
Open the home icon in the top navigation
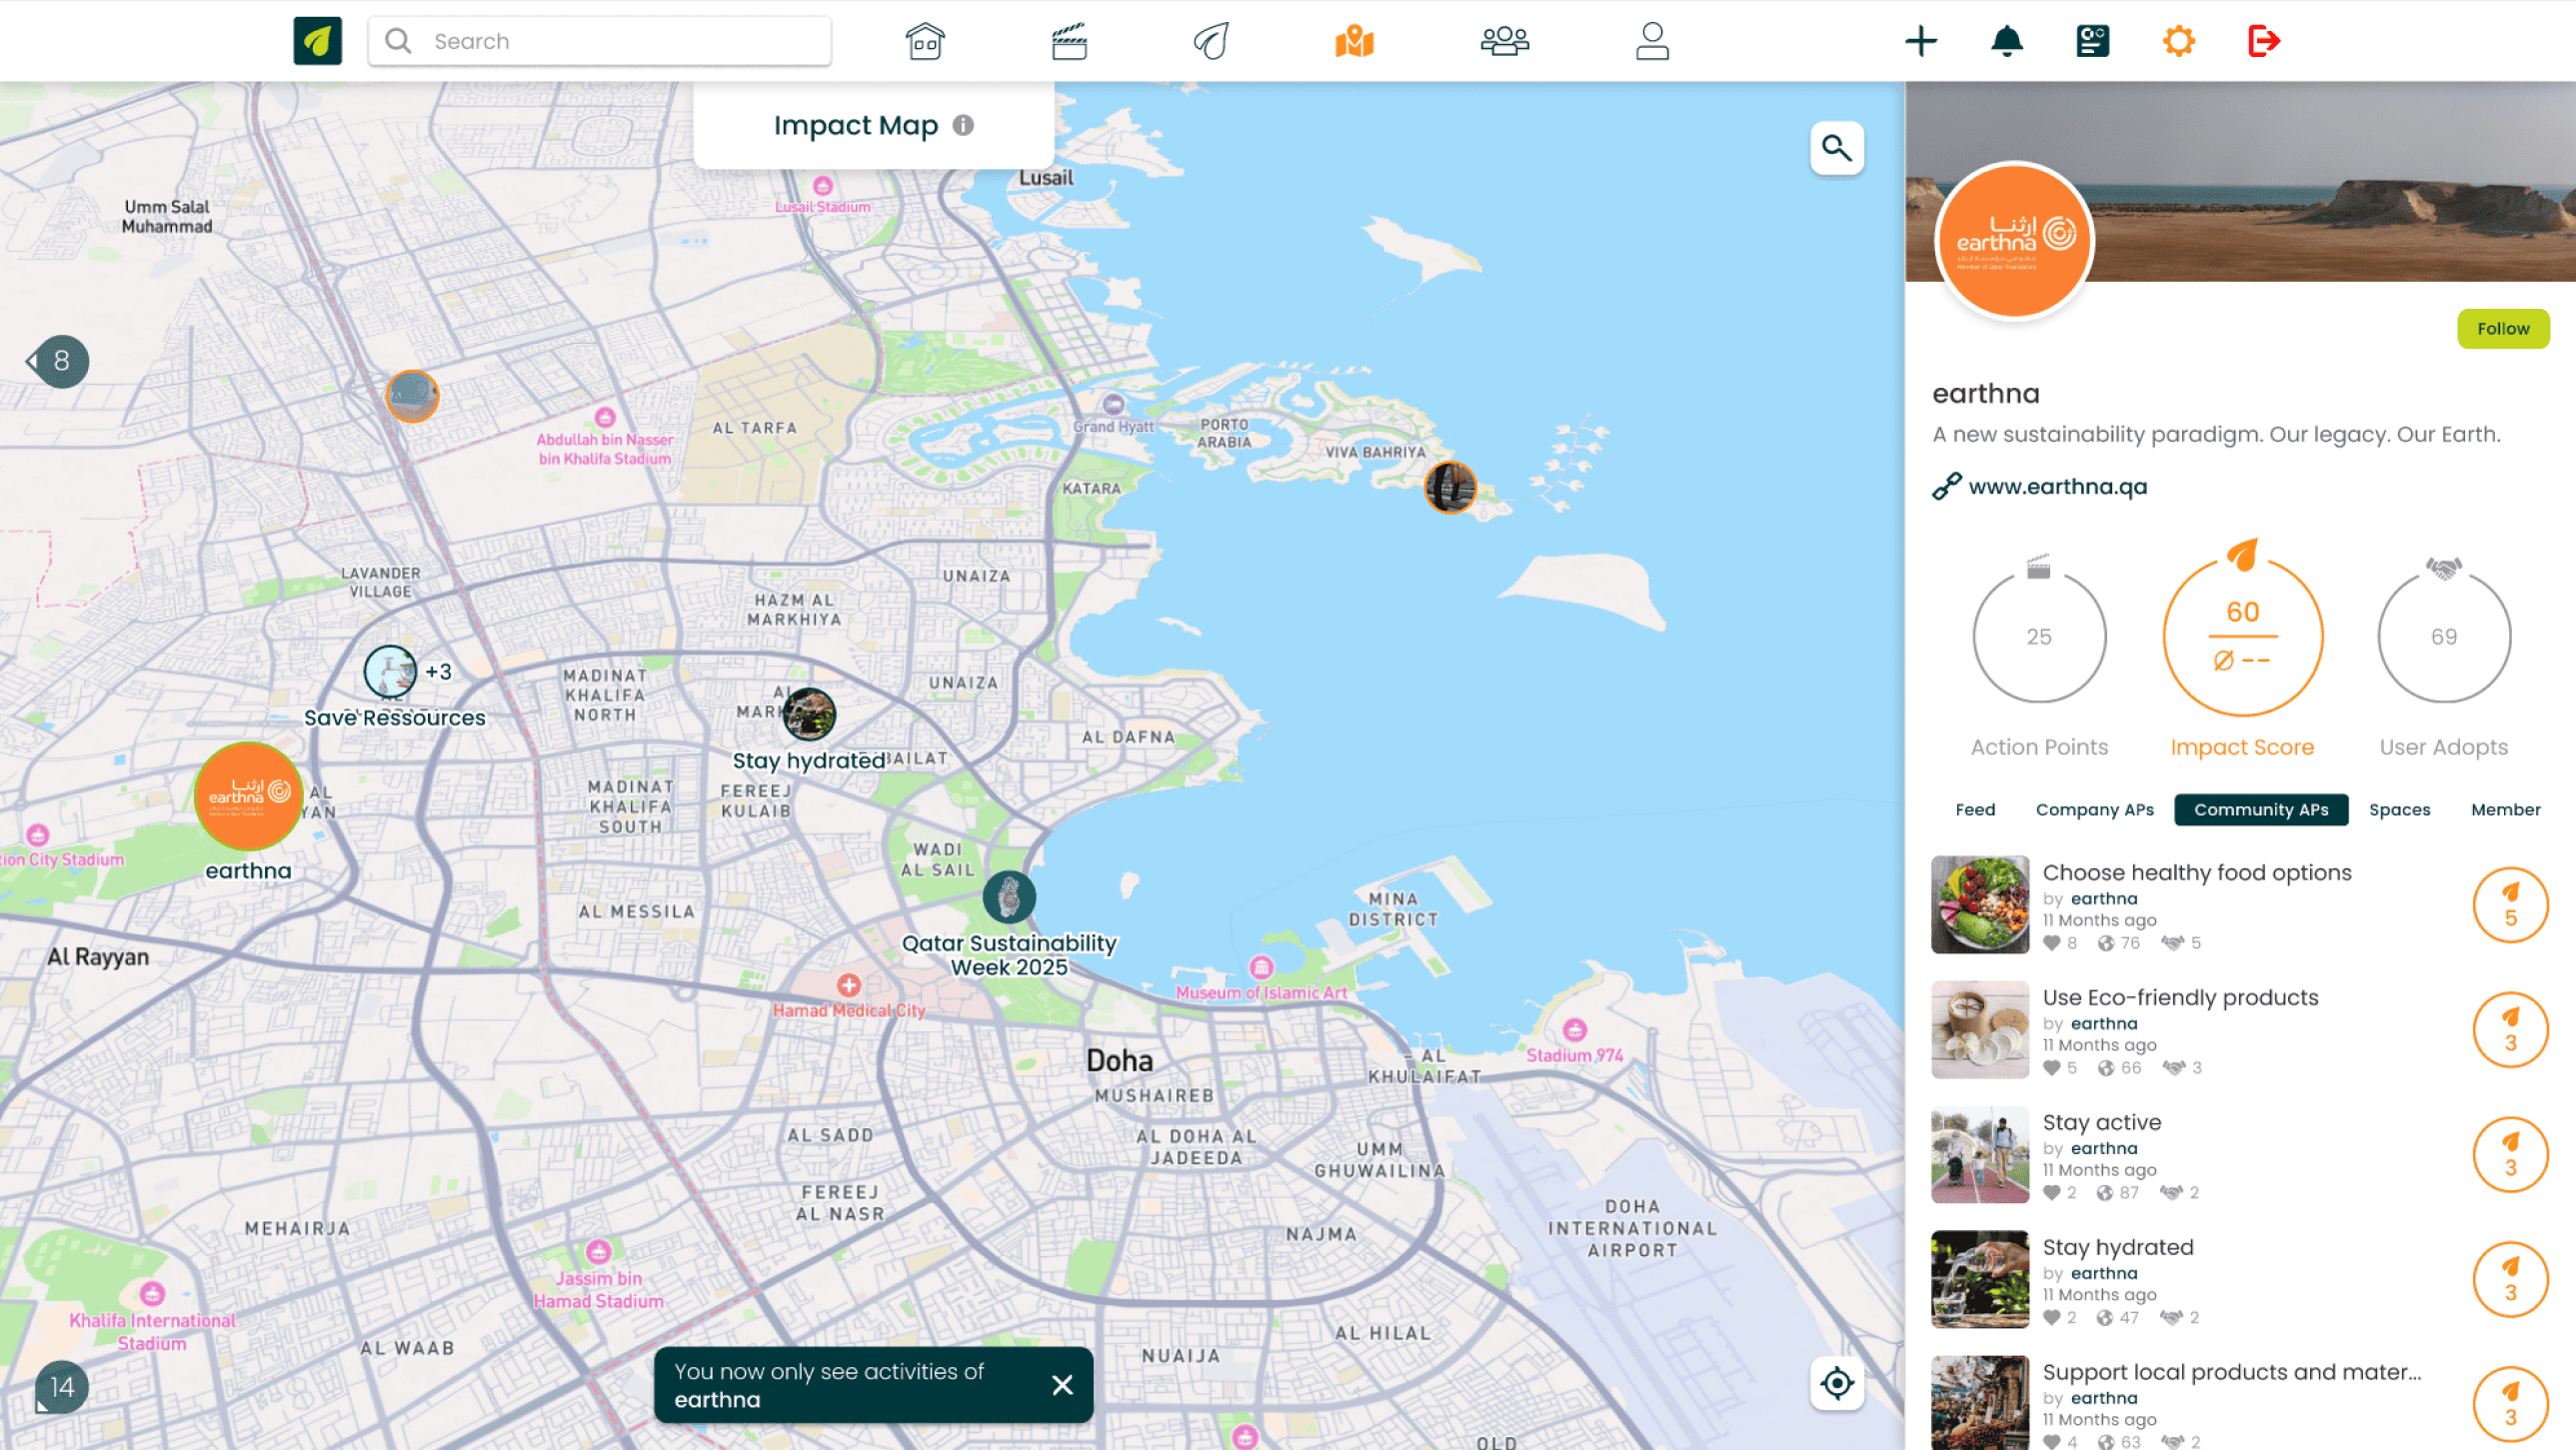click(x=925, y=41)
